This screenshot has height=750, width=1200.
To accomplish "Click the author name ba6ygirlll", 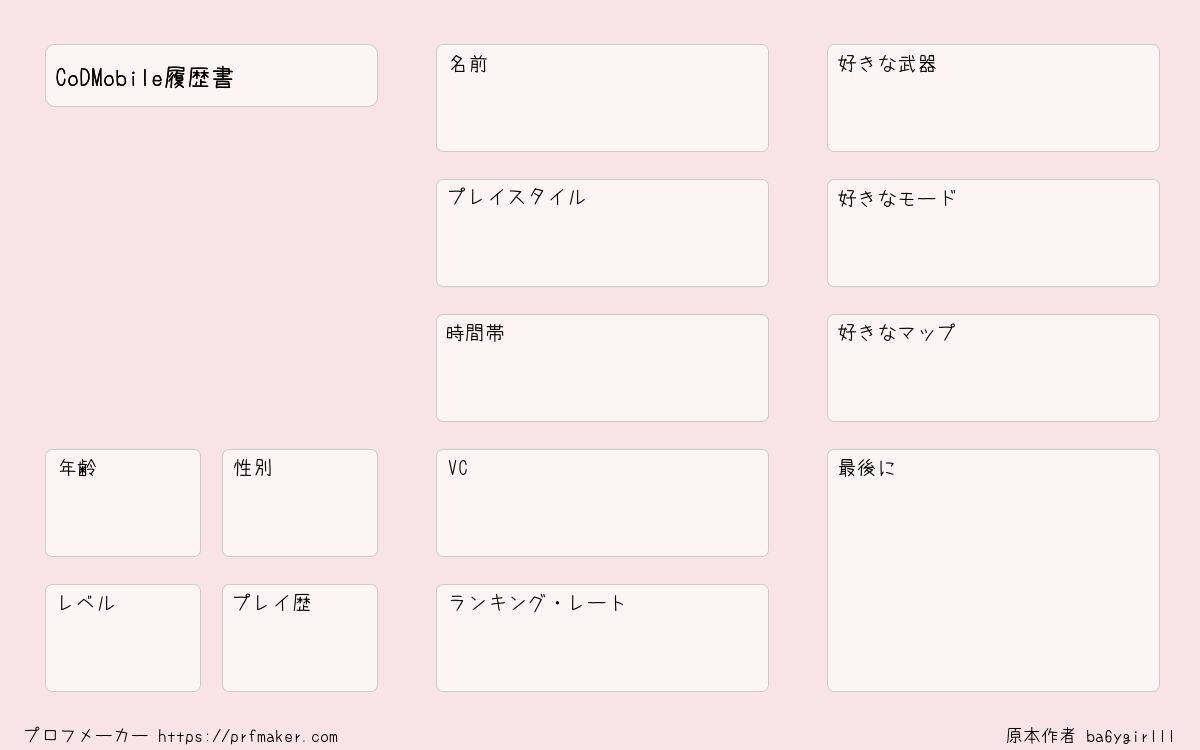I will coord(1131,737).
